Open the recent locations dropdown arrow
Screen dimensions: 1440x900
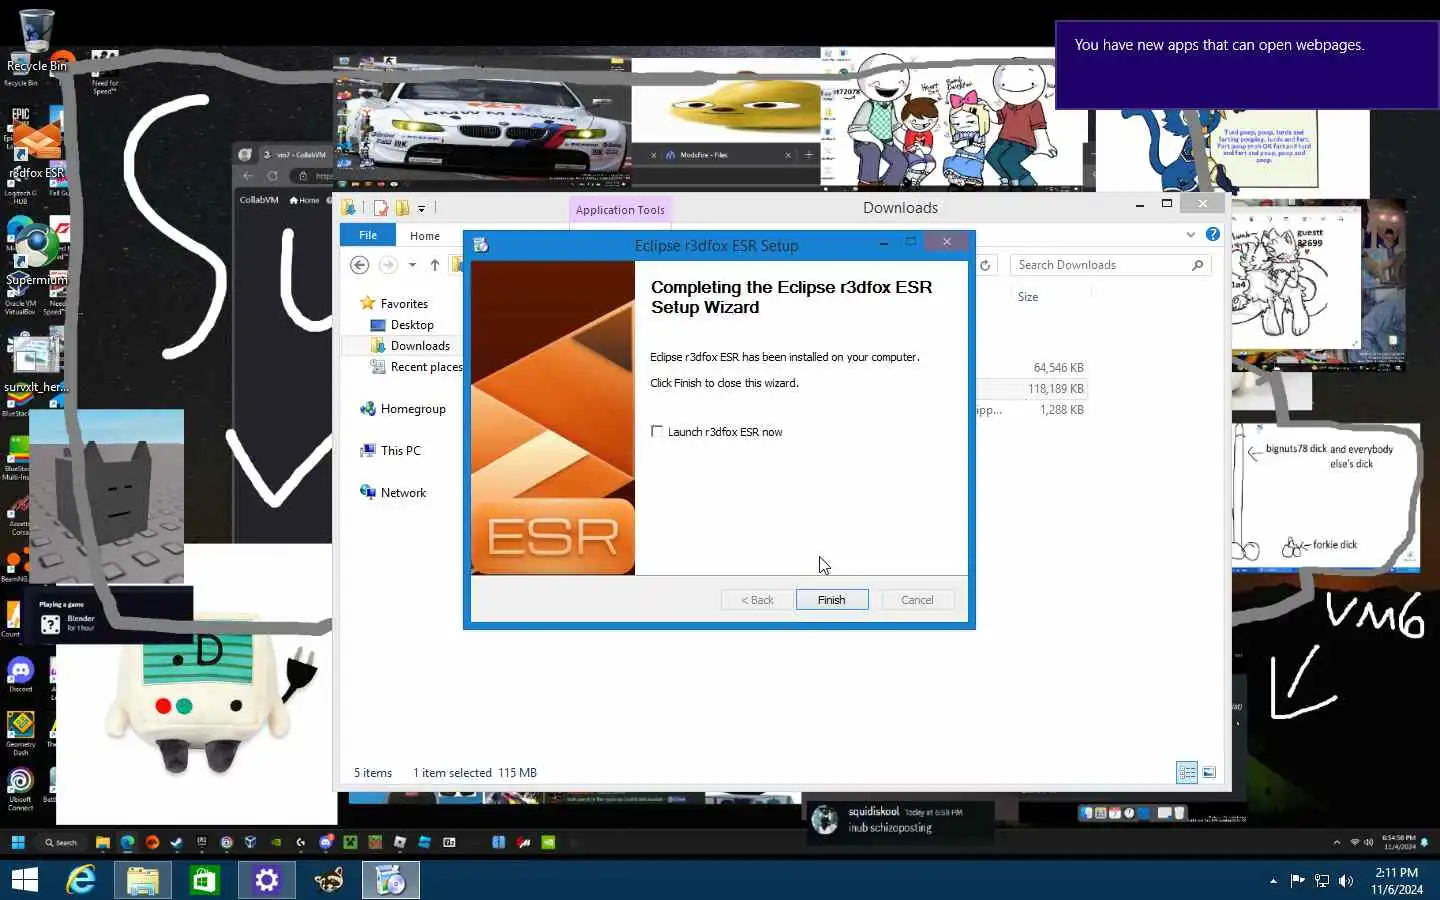412,265
